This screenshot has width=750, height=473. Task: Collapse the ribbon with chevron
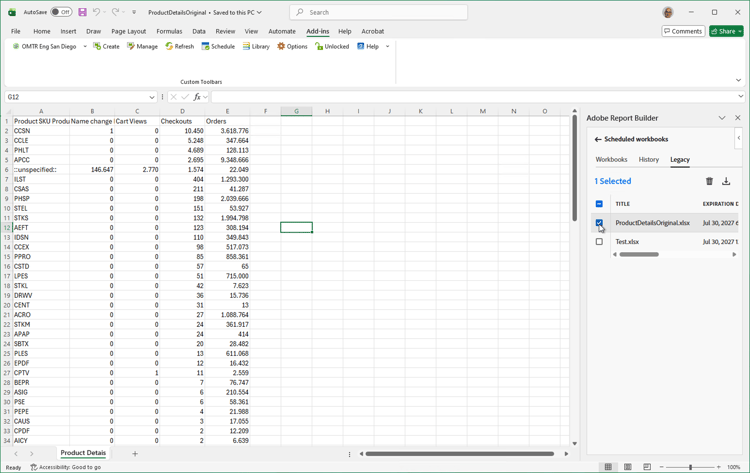739,80
